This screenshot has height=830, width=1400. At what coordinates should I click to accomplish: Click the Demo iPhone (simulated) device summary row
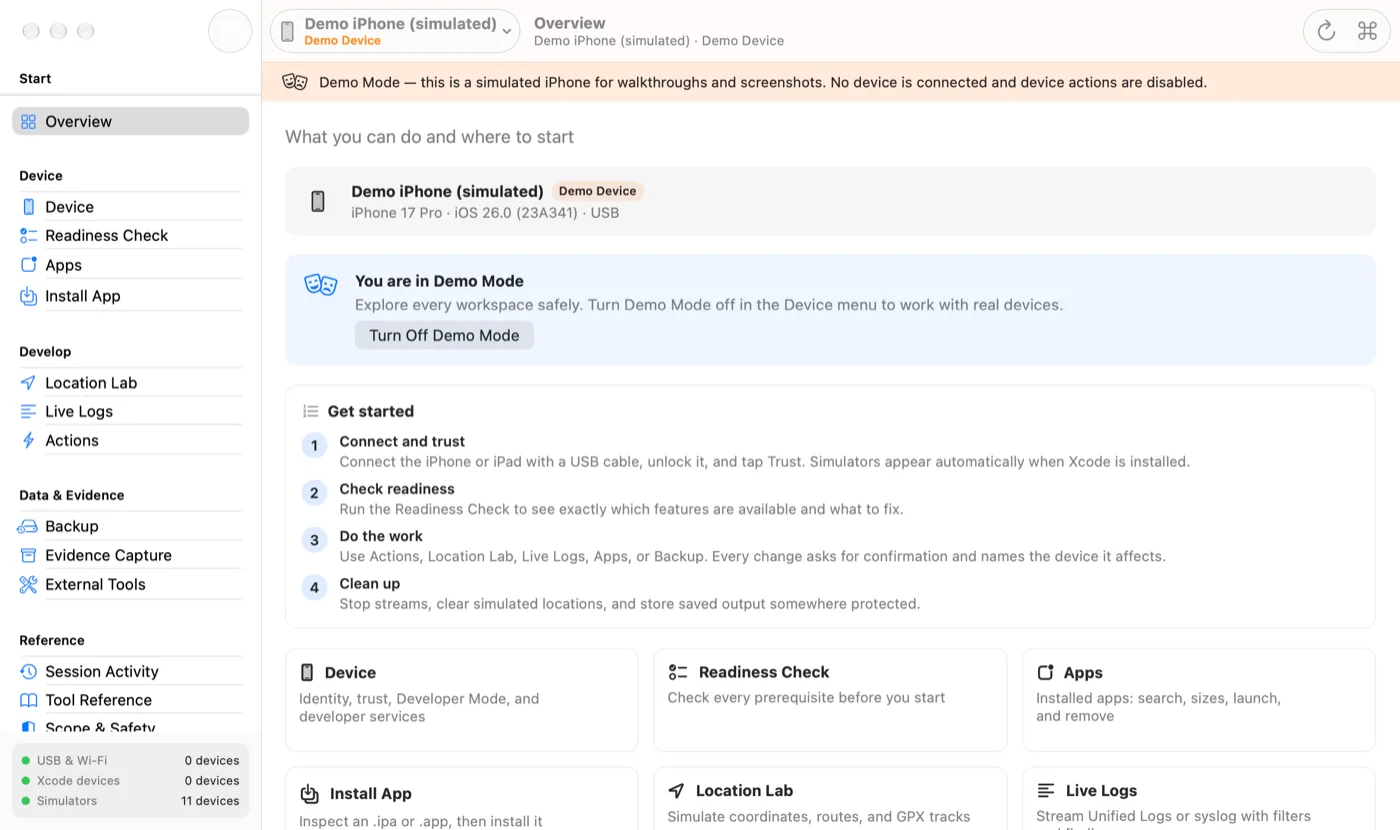click(x=830, y=201)
